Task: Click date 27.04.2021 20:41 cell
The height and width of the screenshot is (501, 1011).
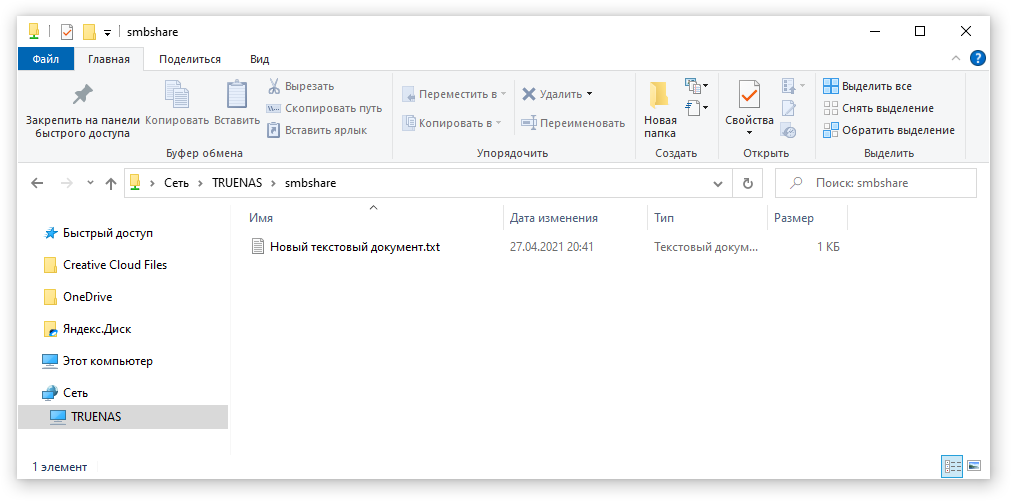Action: (551, 247)
